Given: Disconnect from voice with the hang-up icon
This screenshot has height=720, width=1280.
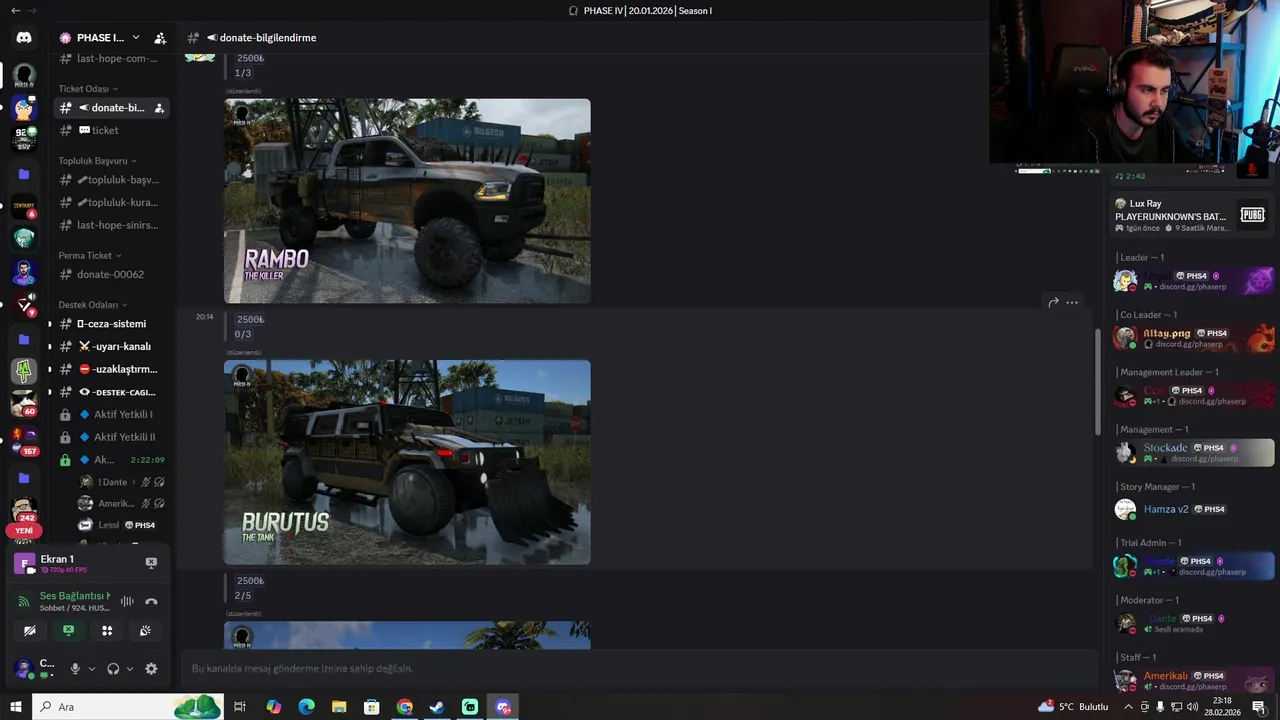Looking at the screenshot, I should 151,601.
